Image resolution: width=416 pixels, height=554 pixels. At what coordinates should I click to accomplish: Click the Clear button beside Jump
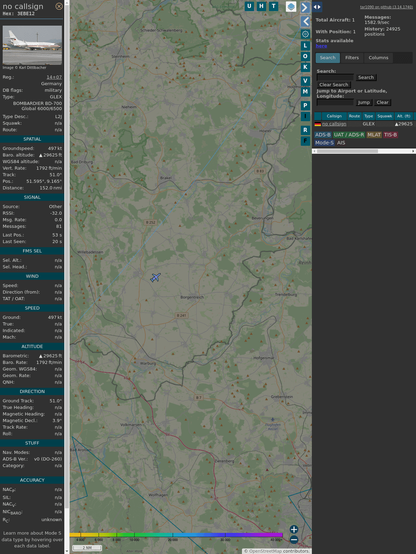click(382, 102)
